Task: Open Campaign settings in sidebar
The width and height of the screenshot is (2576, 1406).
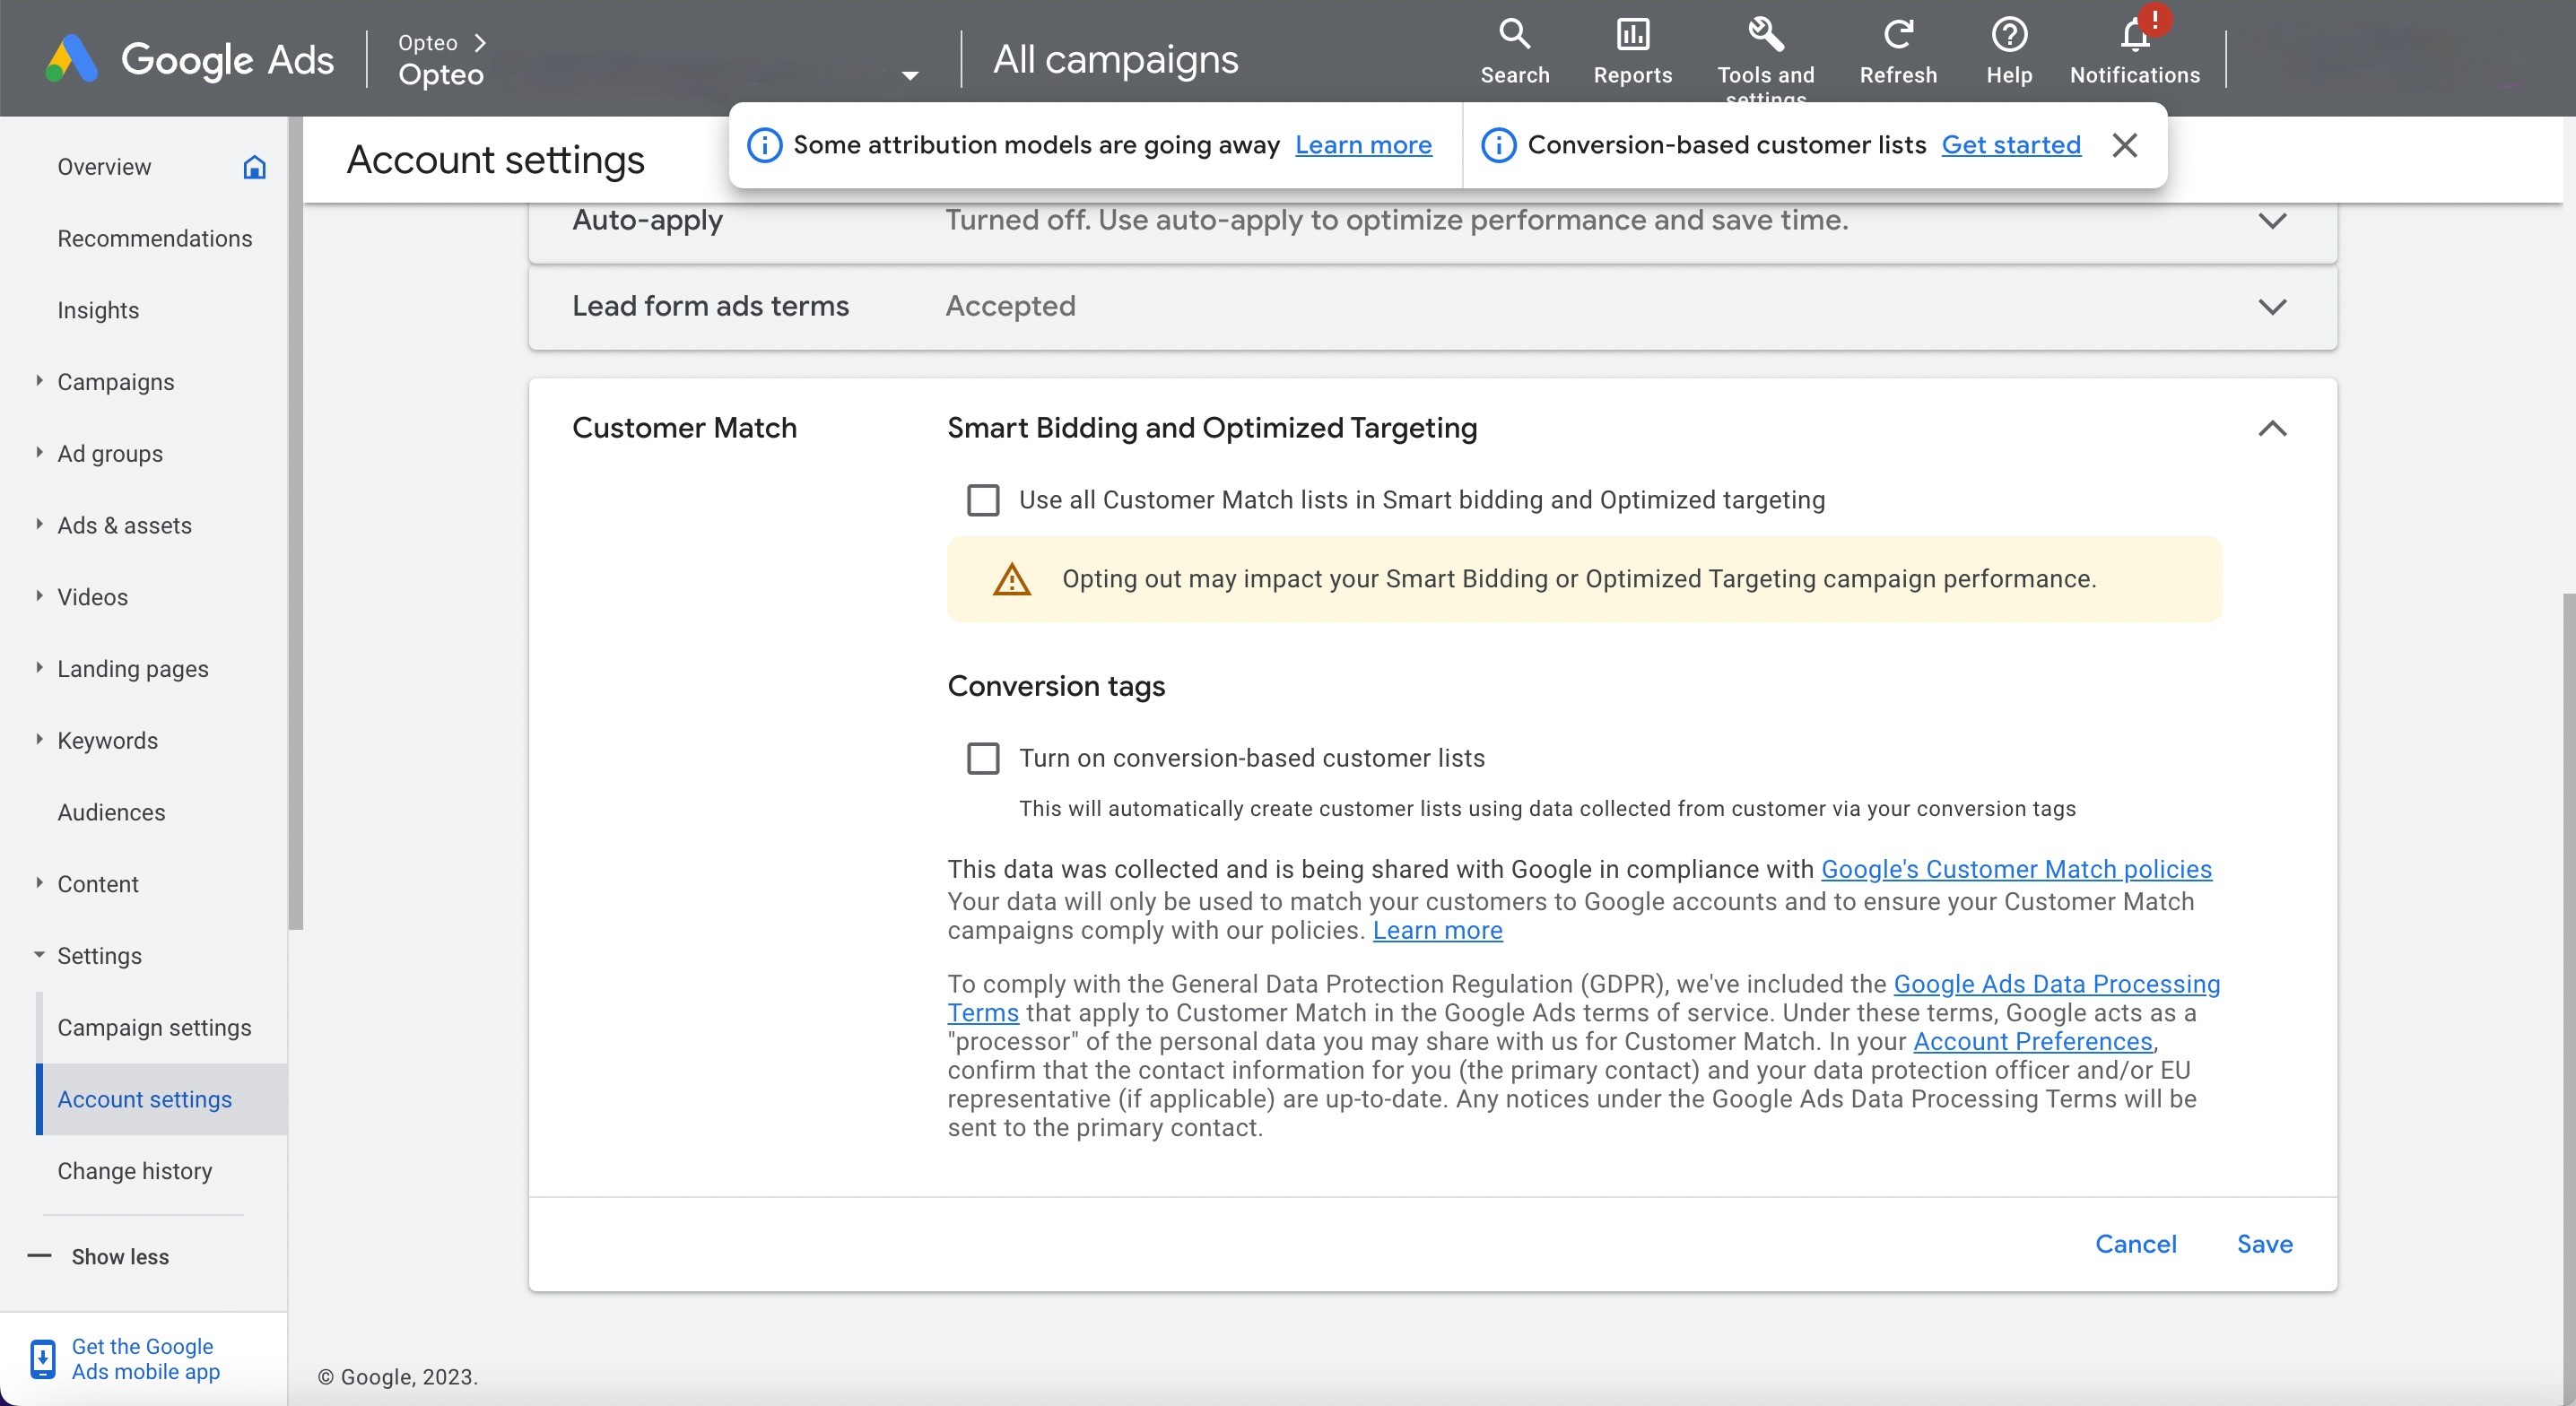Action: tap(154, 1027)
